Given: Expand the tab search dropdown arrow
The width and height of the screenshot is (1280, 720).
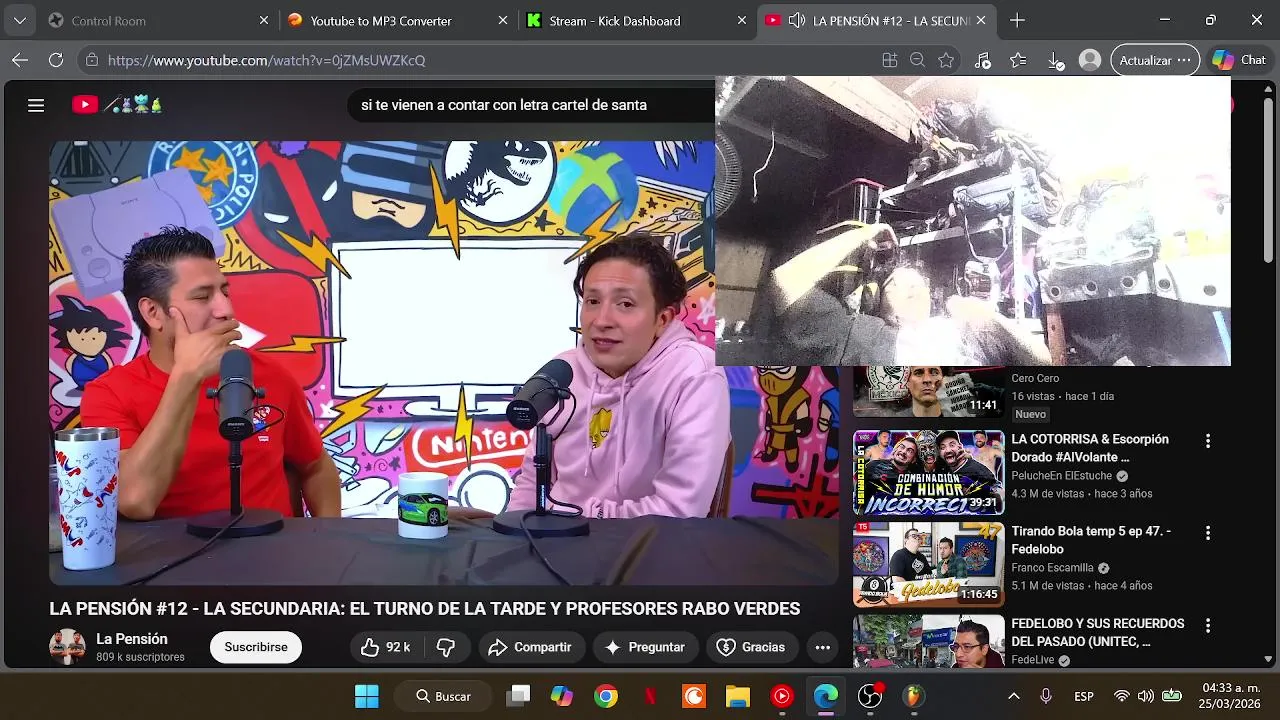Looking at the screenshot, I should click(x=20, y=20).
